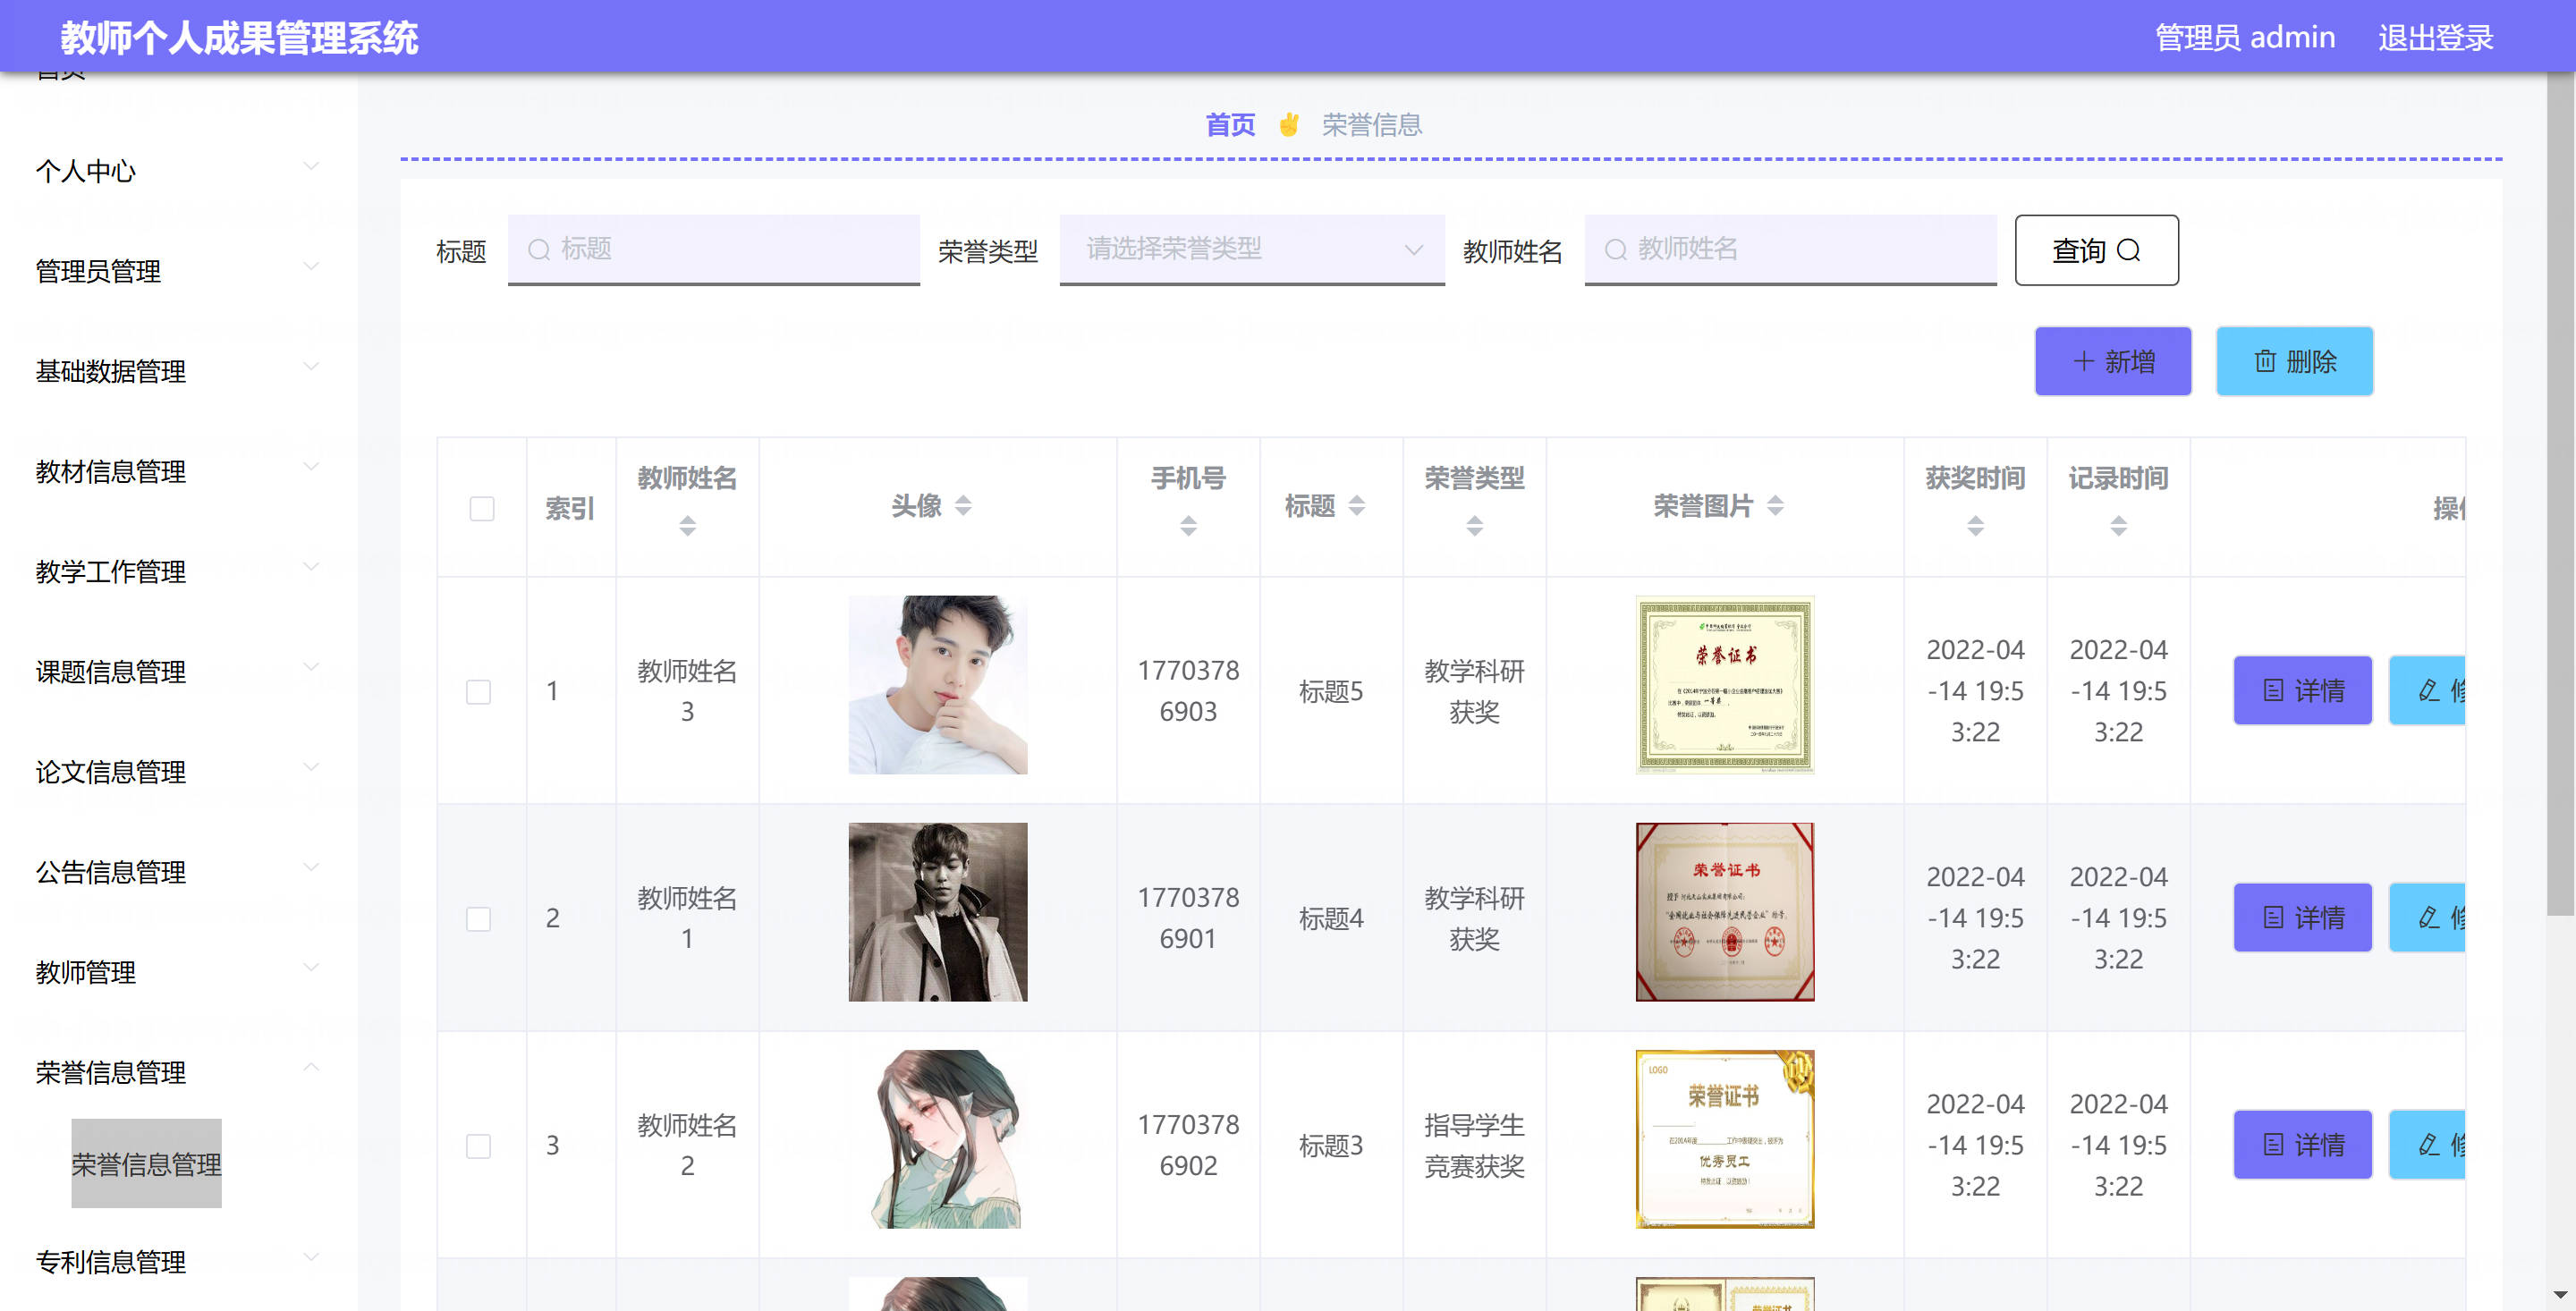
Task: Focus the 标题 search input field
Action: click(714, 249)
